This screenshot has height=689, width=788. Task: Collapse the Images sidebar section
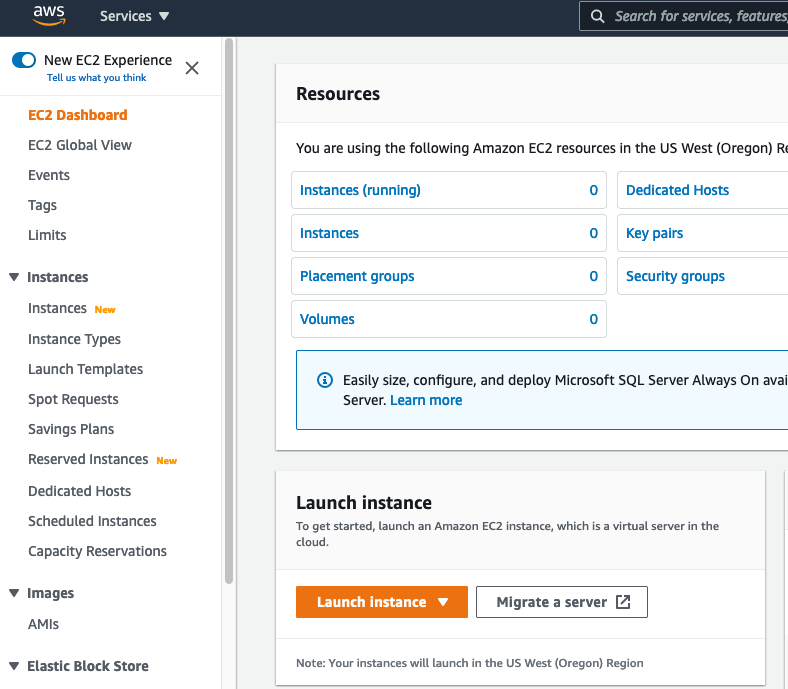(x=14, y=593)
